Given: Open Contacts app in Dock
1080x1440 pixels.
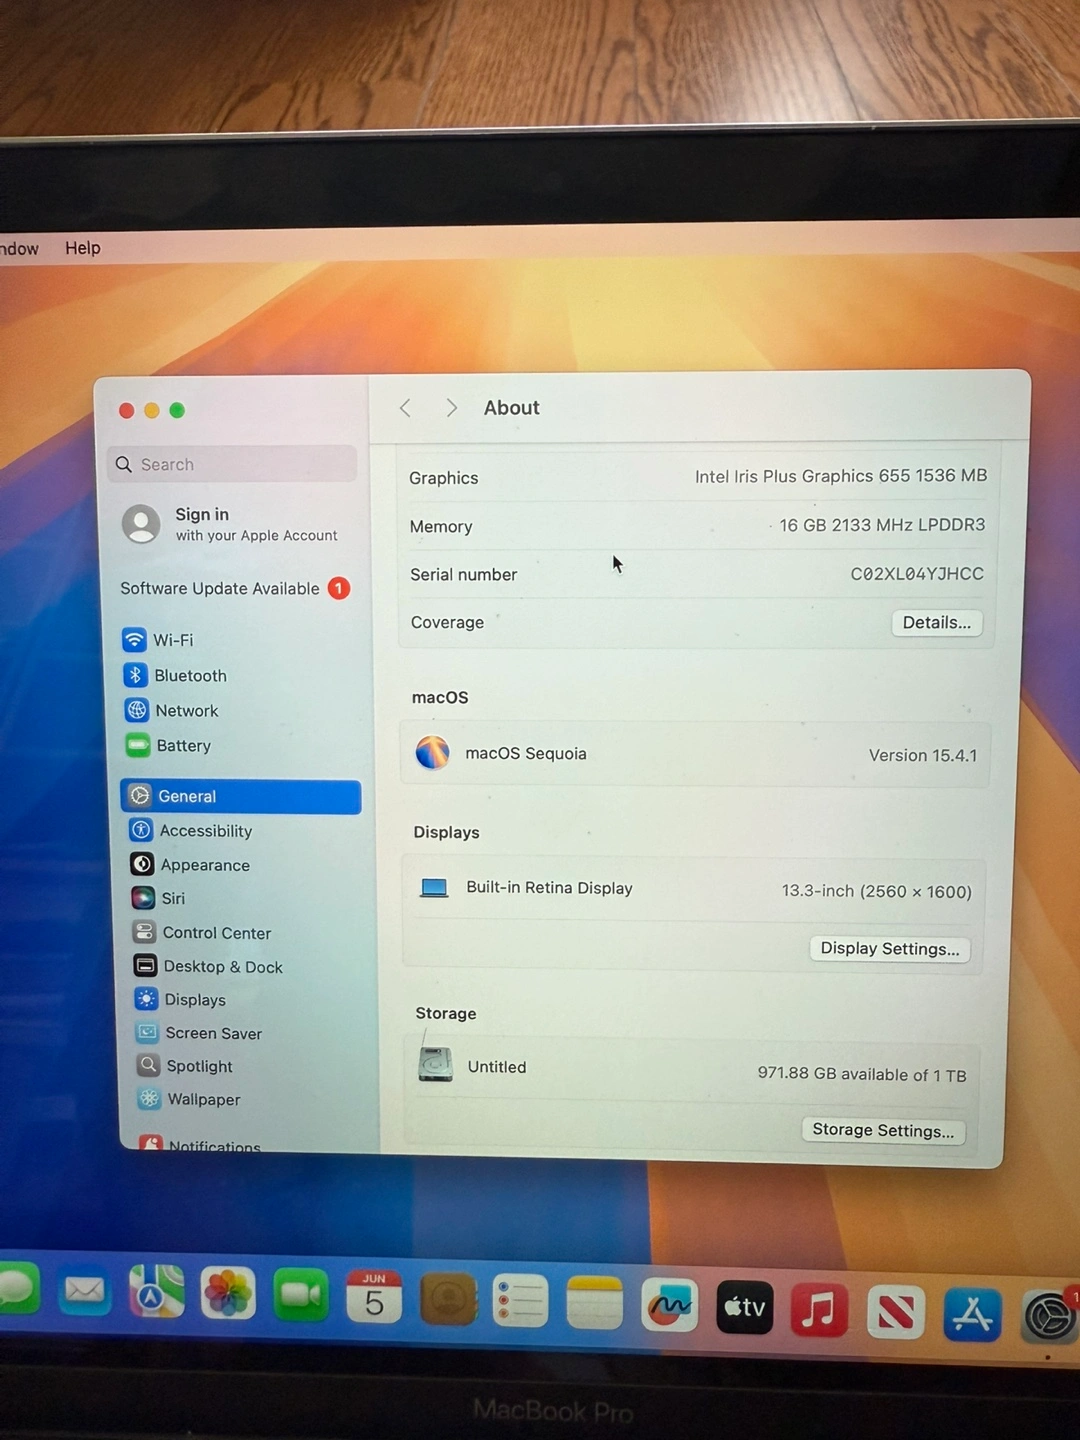Looking at the screenshot, I should [447, 1299].
